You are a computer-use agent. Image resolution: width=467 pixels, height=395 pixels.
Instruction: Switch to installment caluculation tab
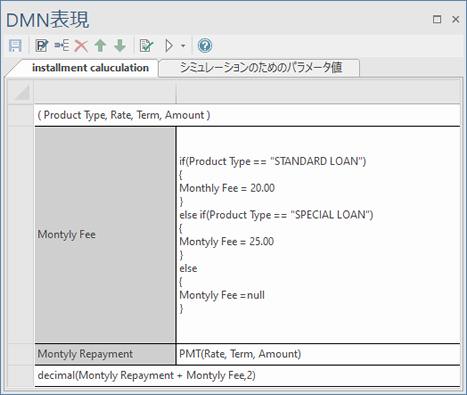[90, 68]
